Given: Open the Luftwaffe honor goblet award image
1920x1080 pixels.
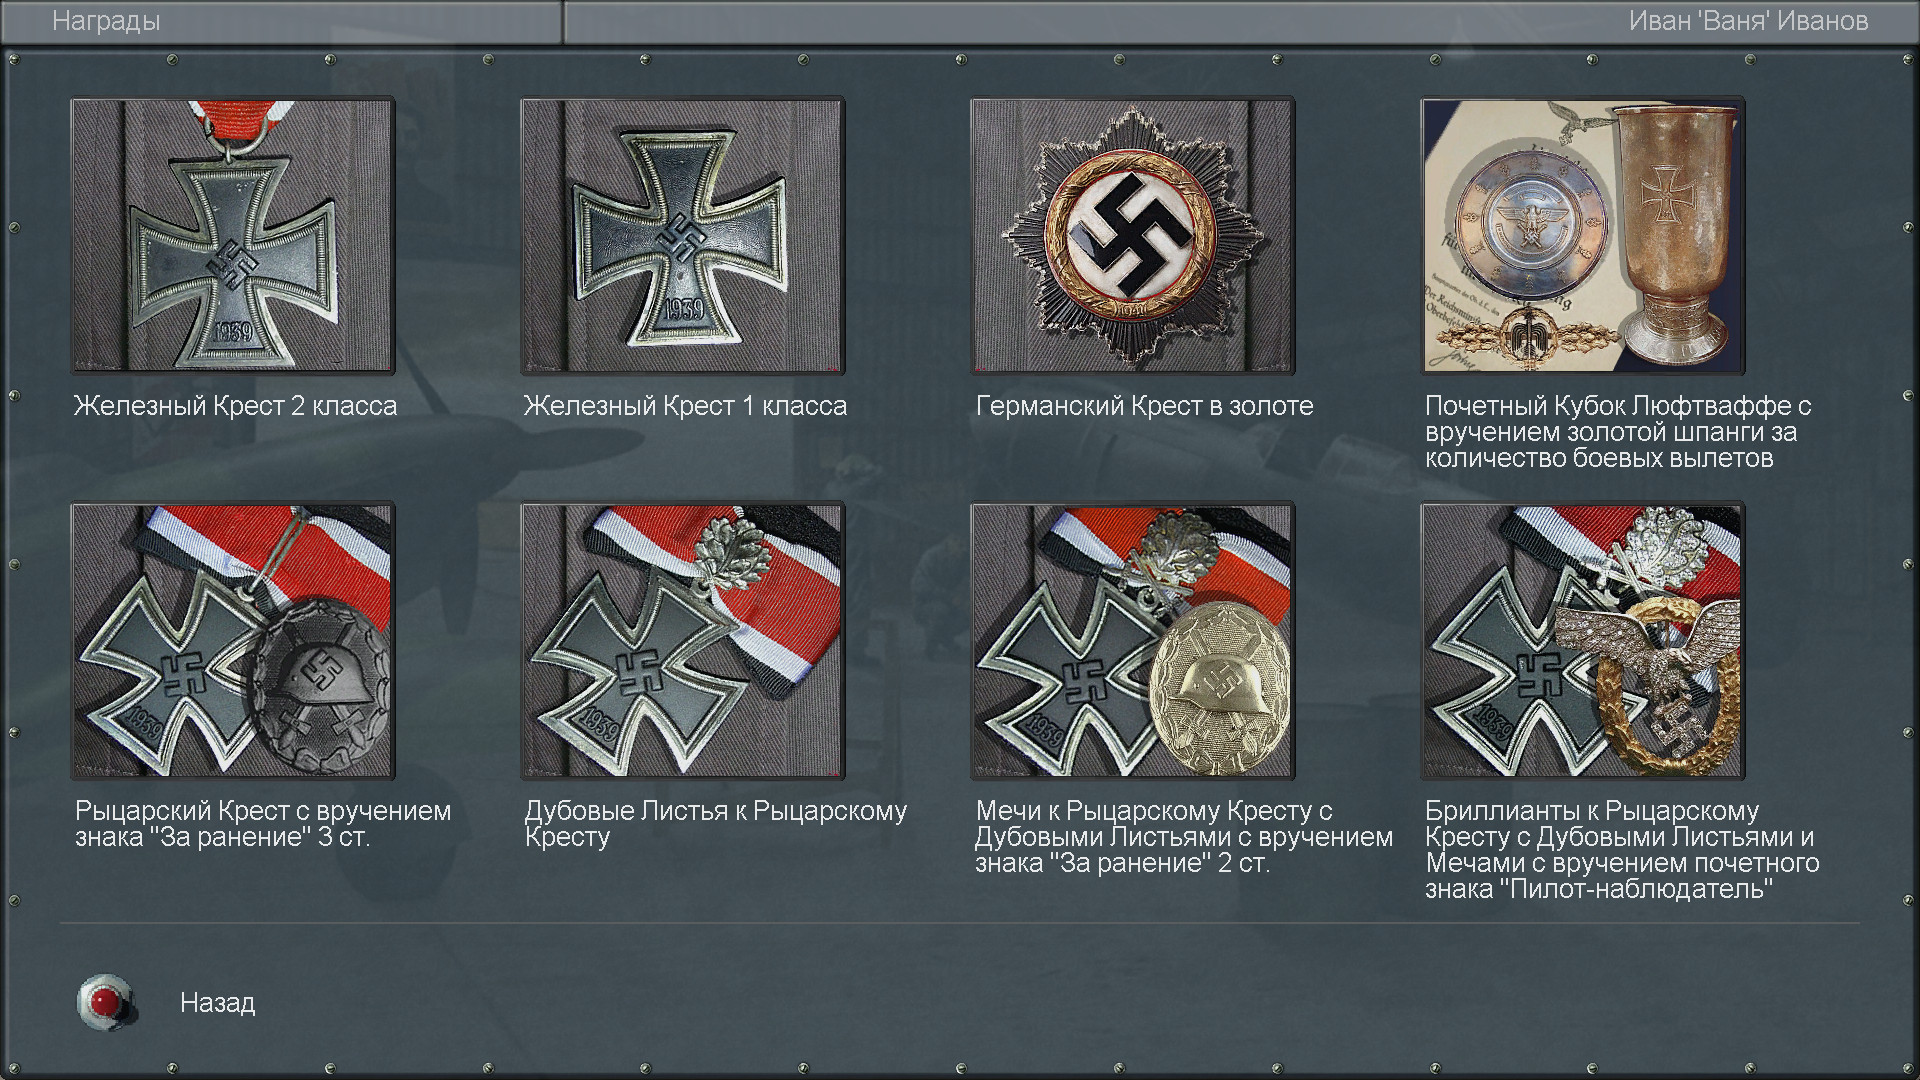Looking at the screenshot, I should click(1583, 236).
